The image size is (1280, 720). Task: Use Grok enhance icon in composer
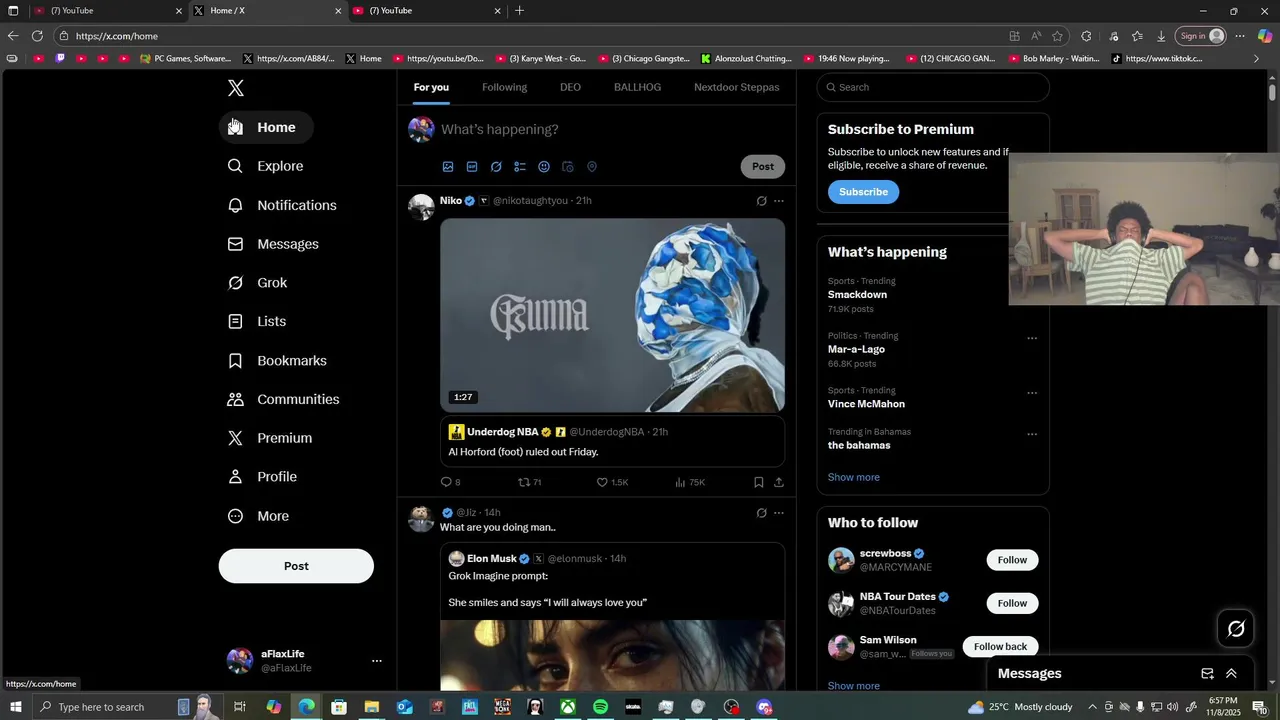(x=496, y=167)
